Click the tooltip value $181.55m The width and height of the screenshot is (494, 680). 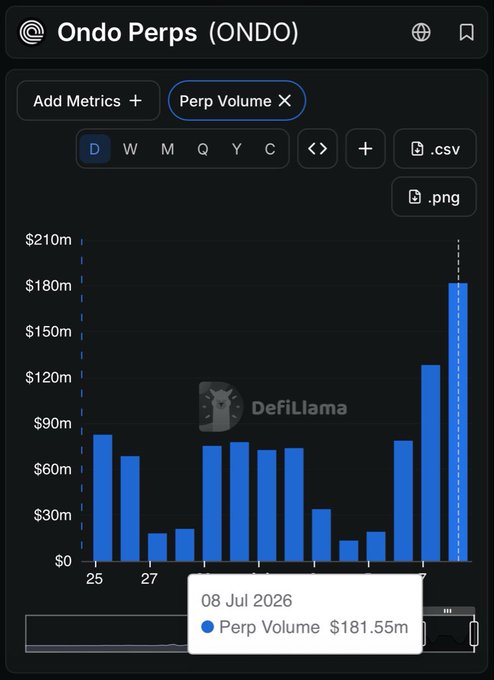coord(369,627)
